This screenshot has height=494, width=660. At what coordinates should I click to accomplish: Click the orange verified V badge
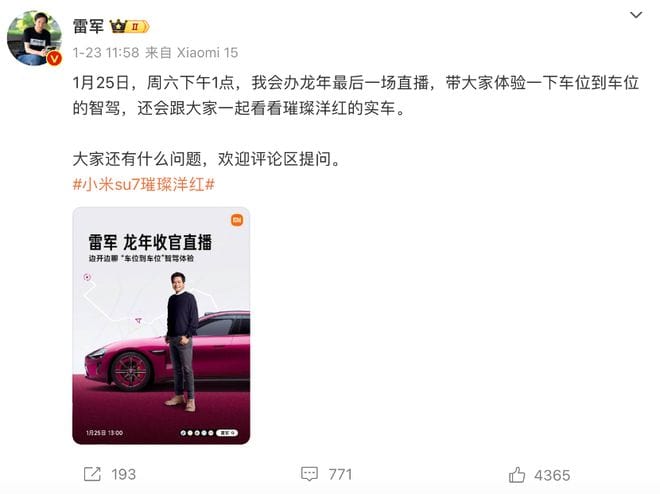point(54,59)
